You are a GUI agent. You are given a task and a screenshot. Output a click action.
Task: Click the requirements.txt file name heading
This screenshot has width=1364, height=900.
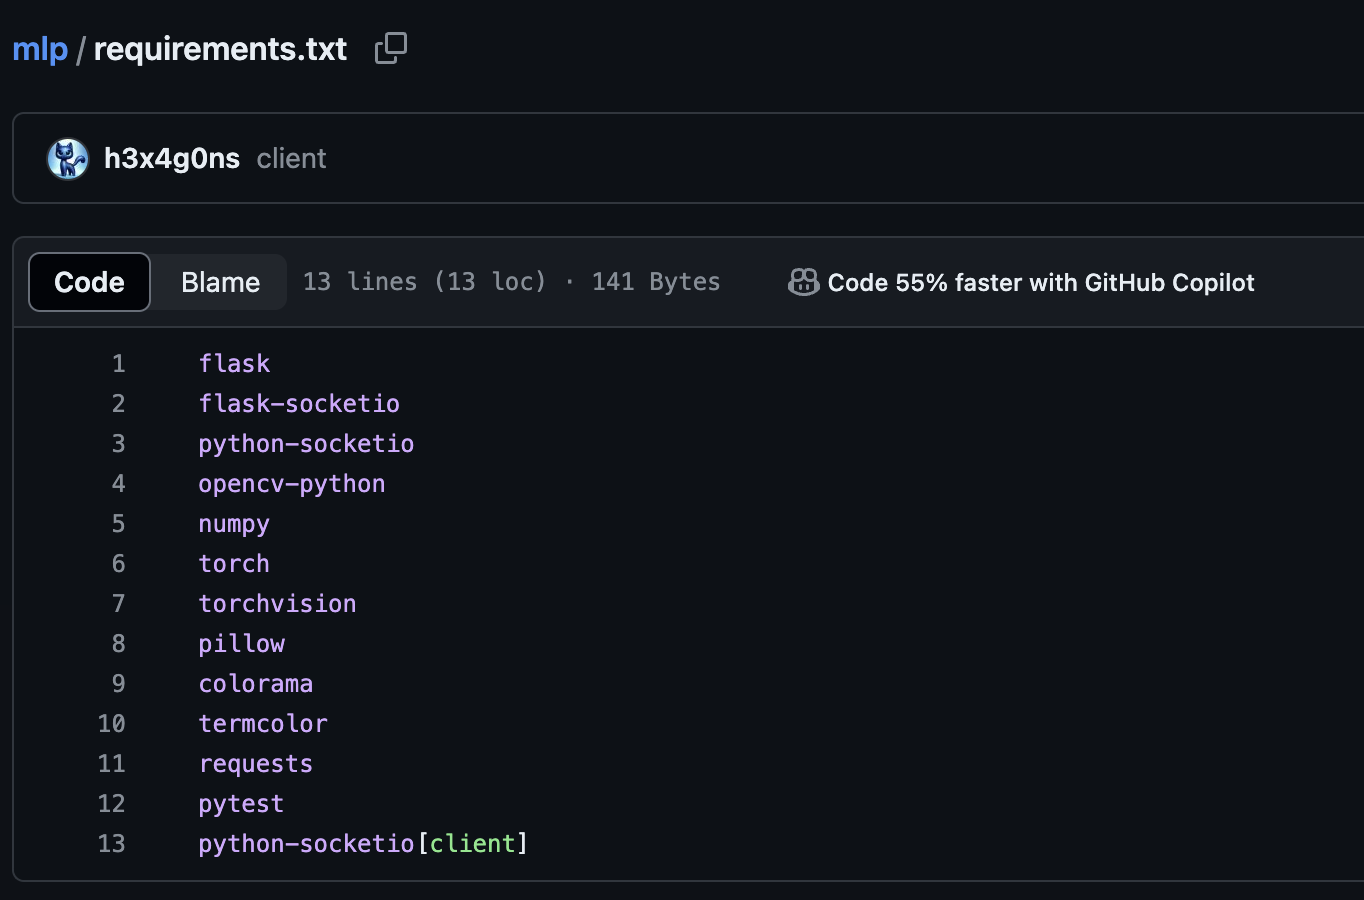click(220, 49)
